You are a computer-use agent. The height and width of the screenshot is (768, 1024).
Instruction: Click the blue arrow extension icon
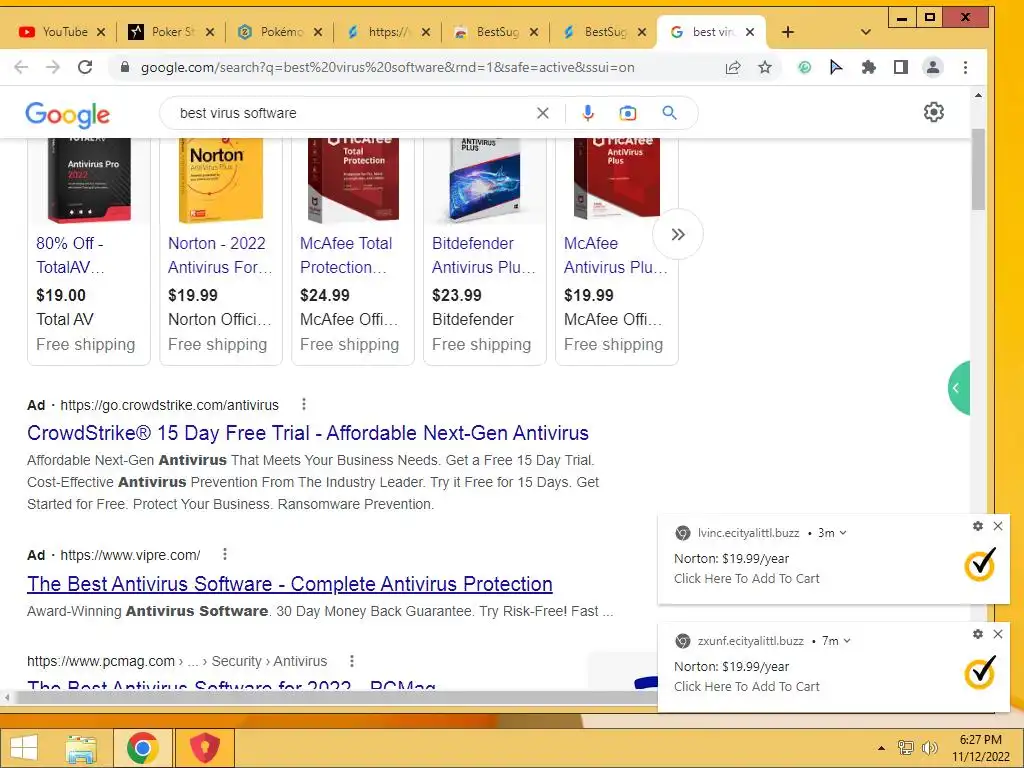click(x=836, y=67)
